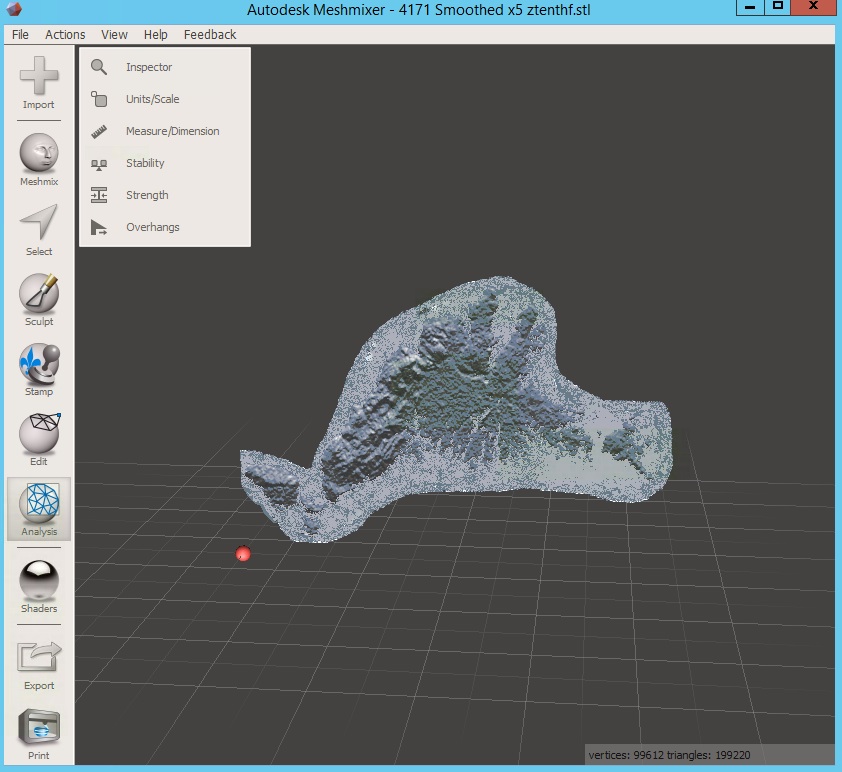Click the red pivot sphere marker

(x=243, y=553)
